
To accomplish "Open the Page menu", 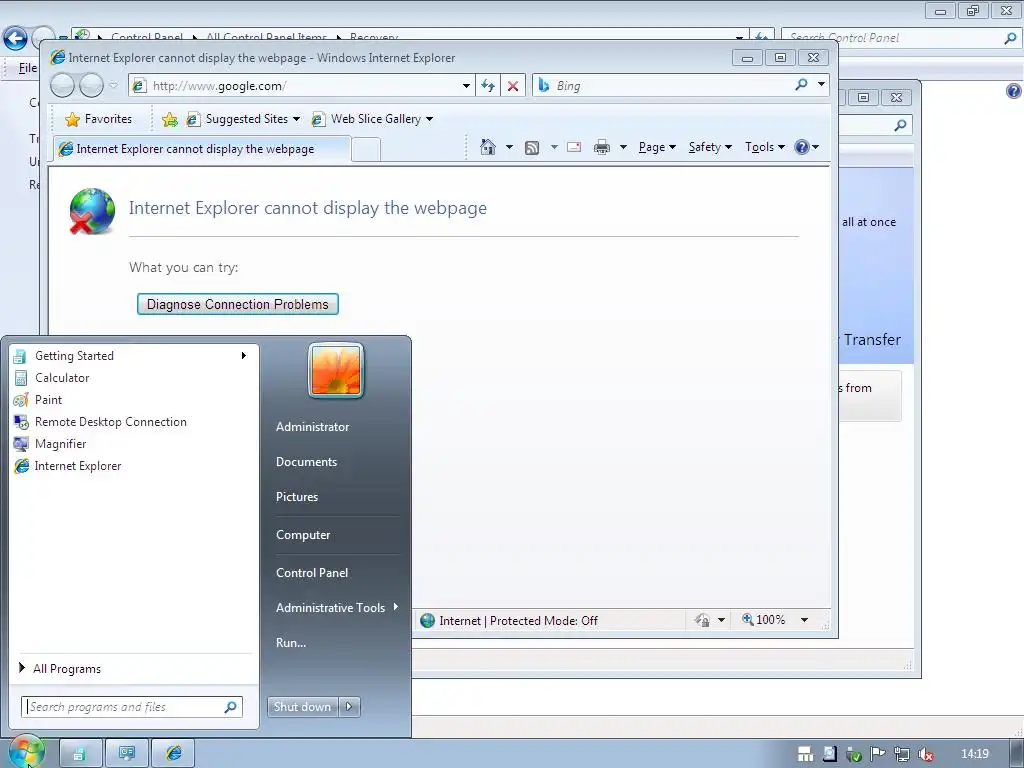I will 657,147.
